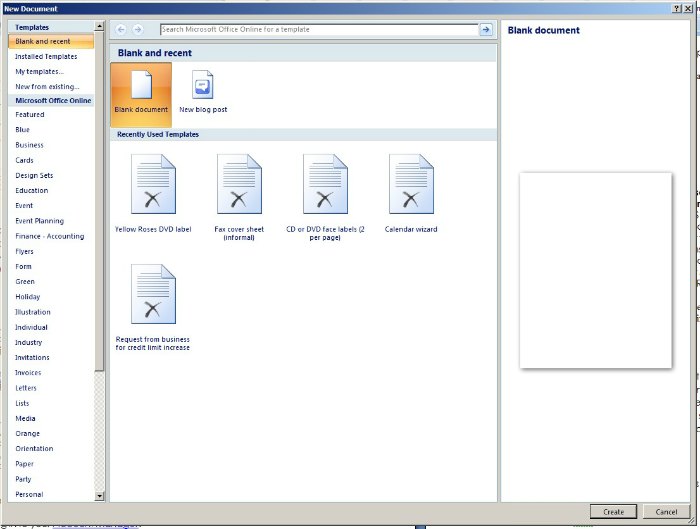
Task: Open Event Planning category
Action: [x=39, y=221]
